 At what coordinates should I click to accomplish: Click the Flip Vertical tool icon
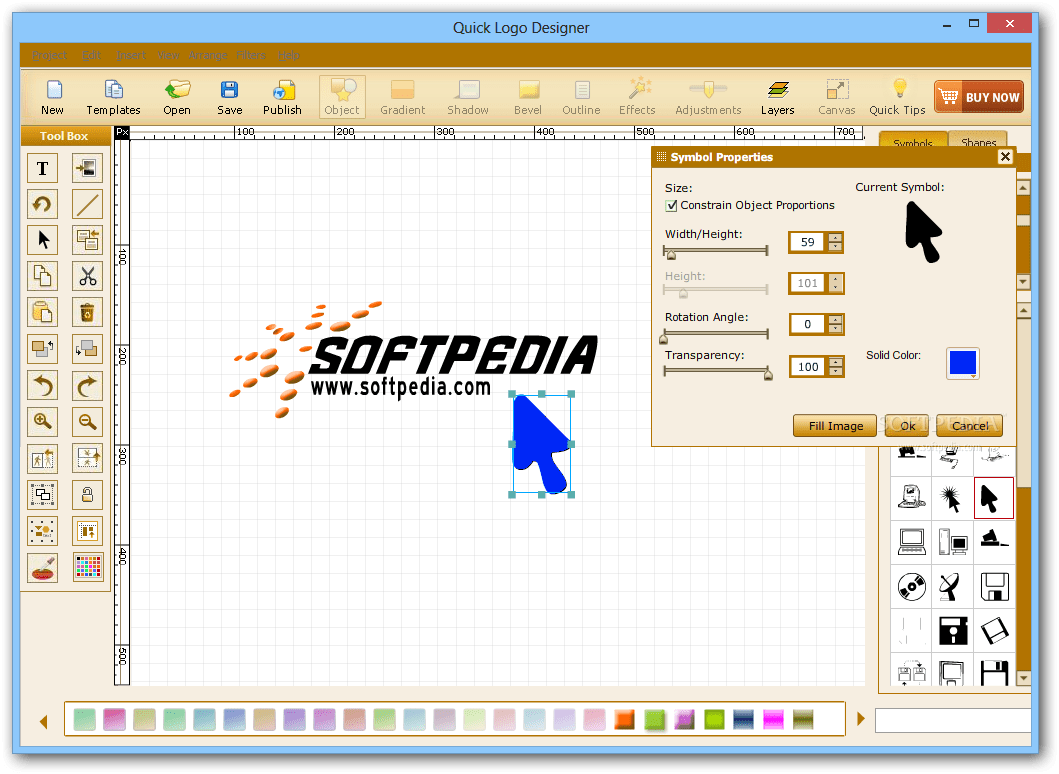pyautogui.click(x=88, y=459)
